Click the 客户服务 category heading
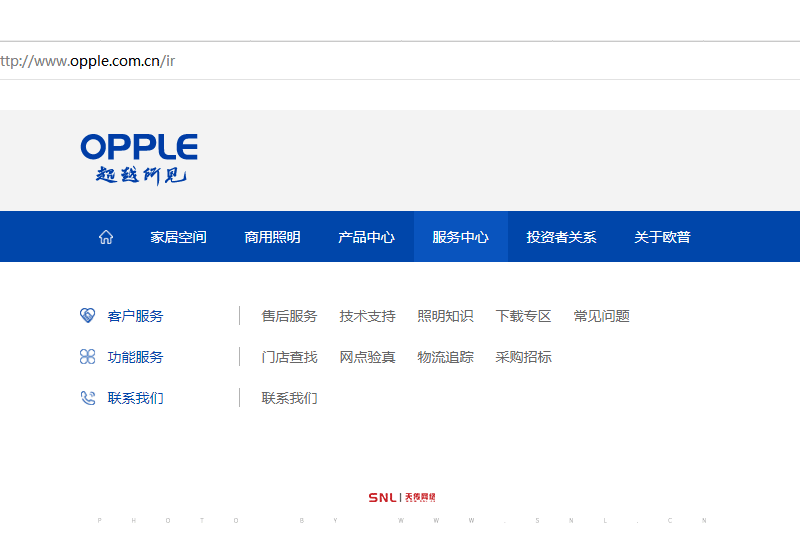Viewport: 800px width, 533px height. 135,316
